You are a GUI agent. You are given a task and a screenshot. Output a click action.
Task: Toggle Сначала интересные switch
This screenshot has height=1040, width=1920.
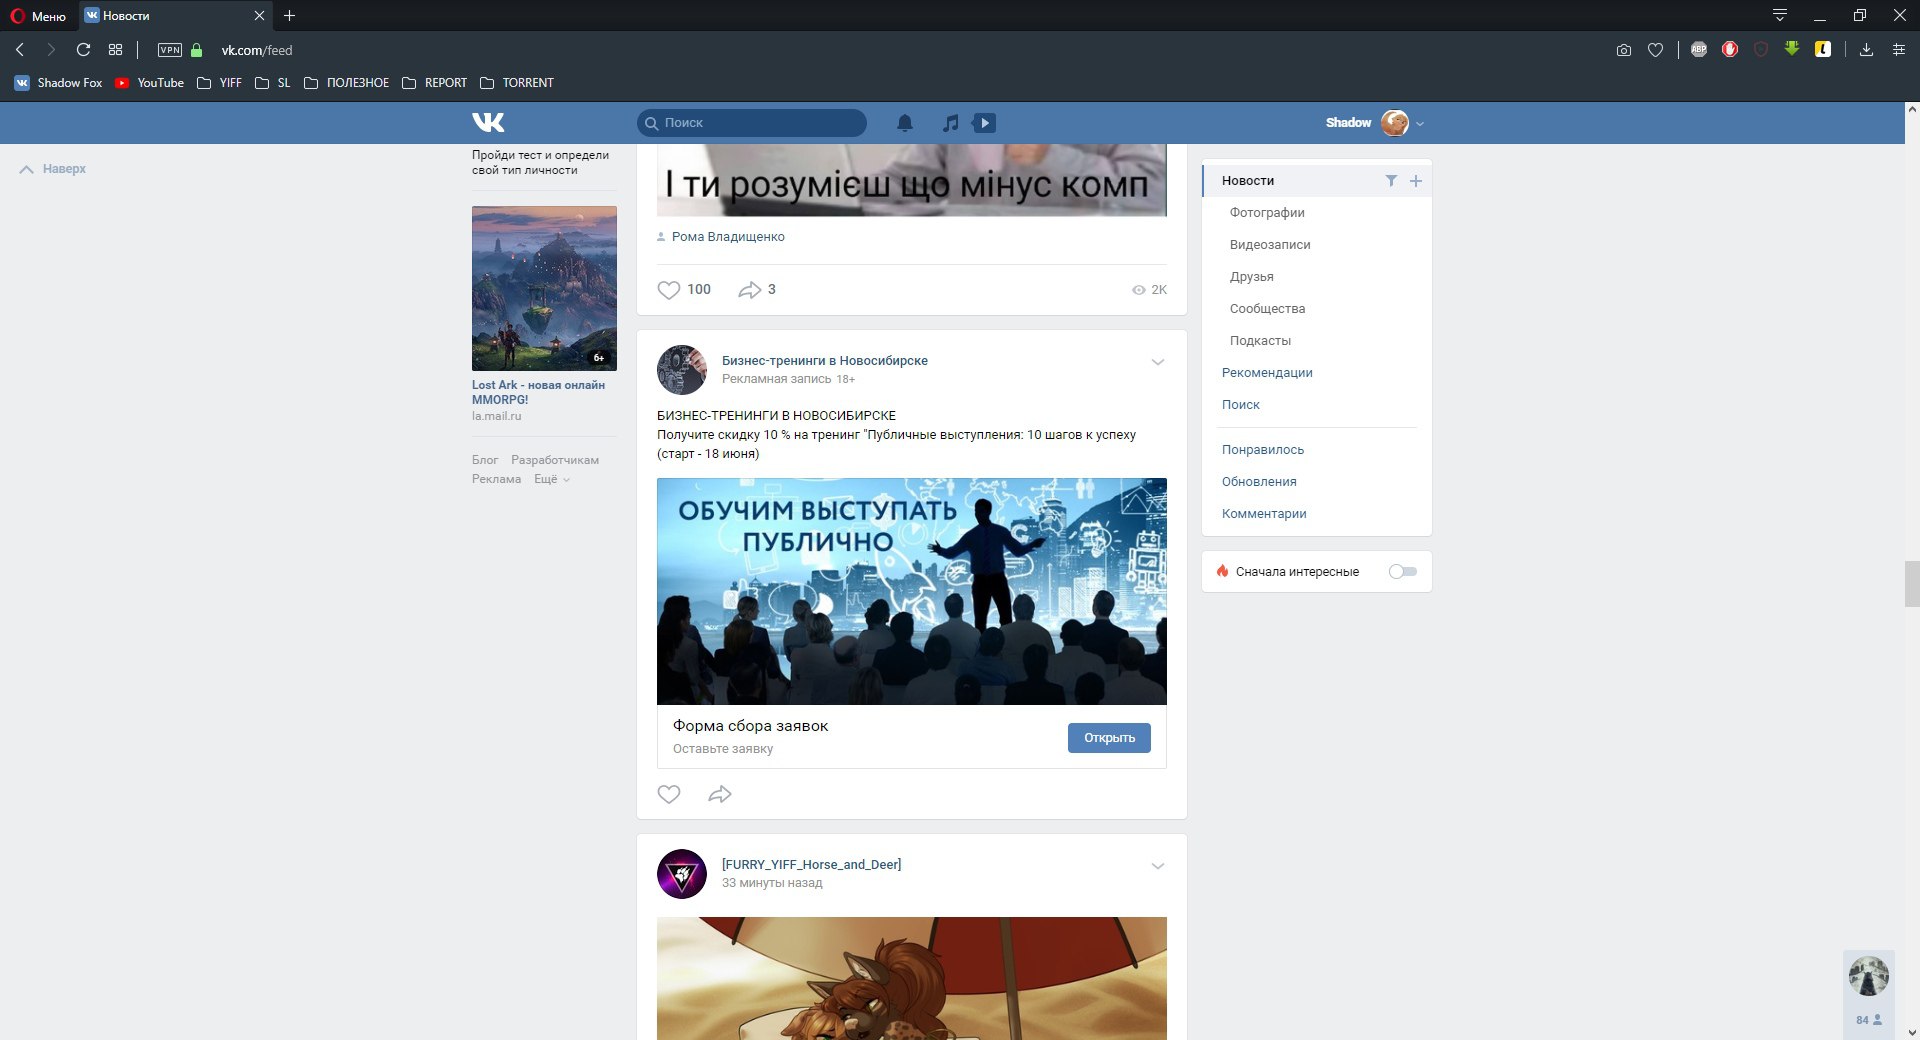point(1403,572)
